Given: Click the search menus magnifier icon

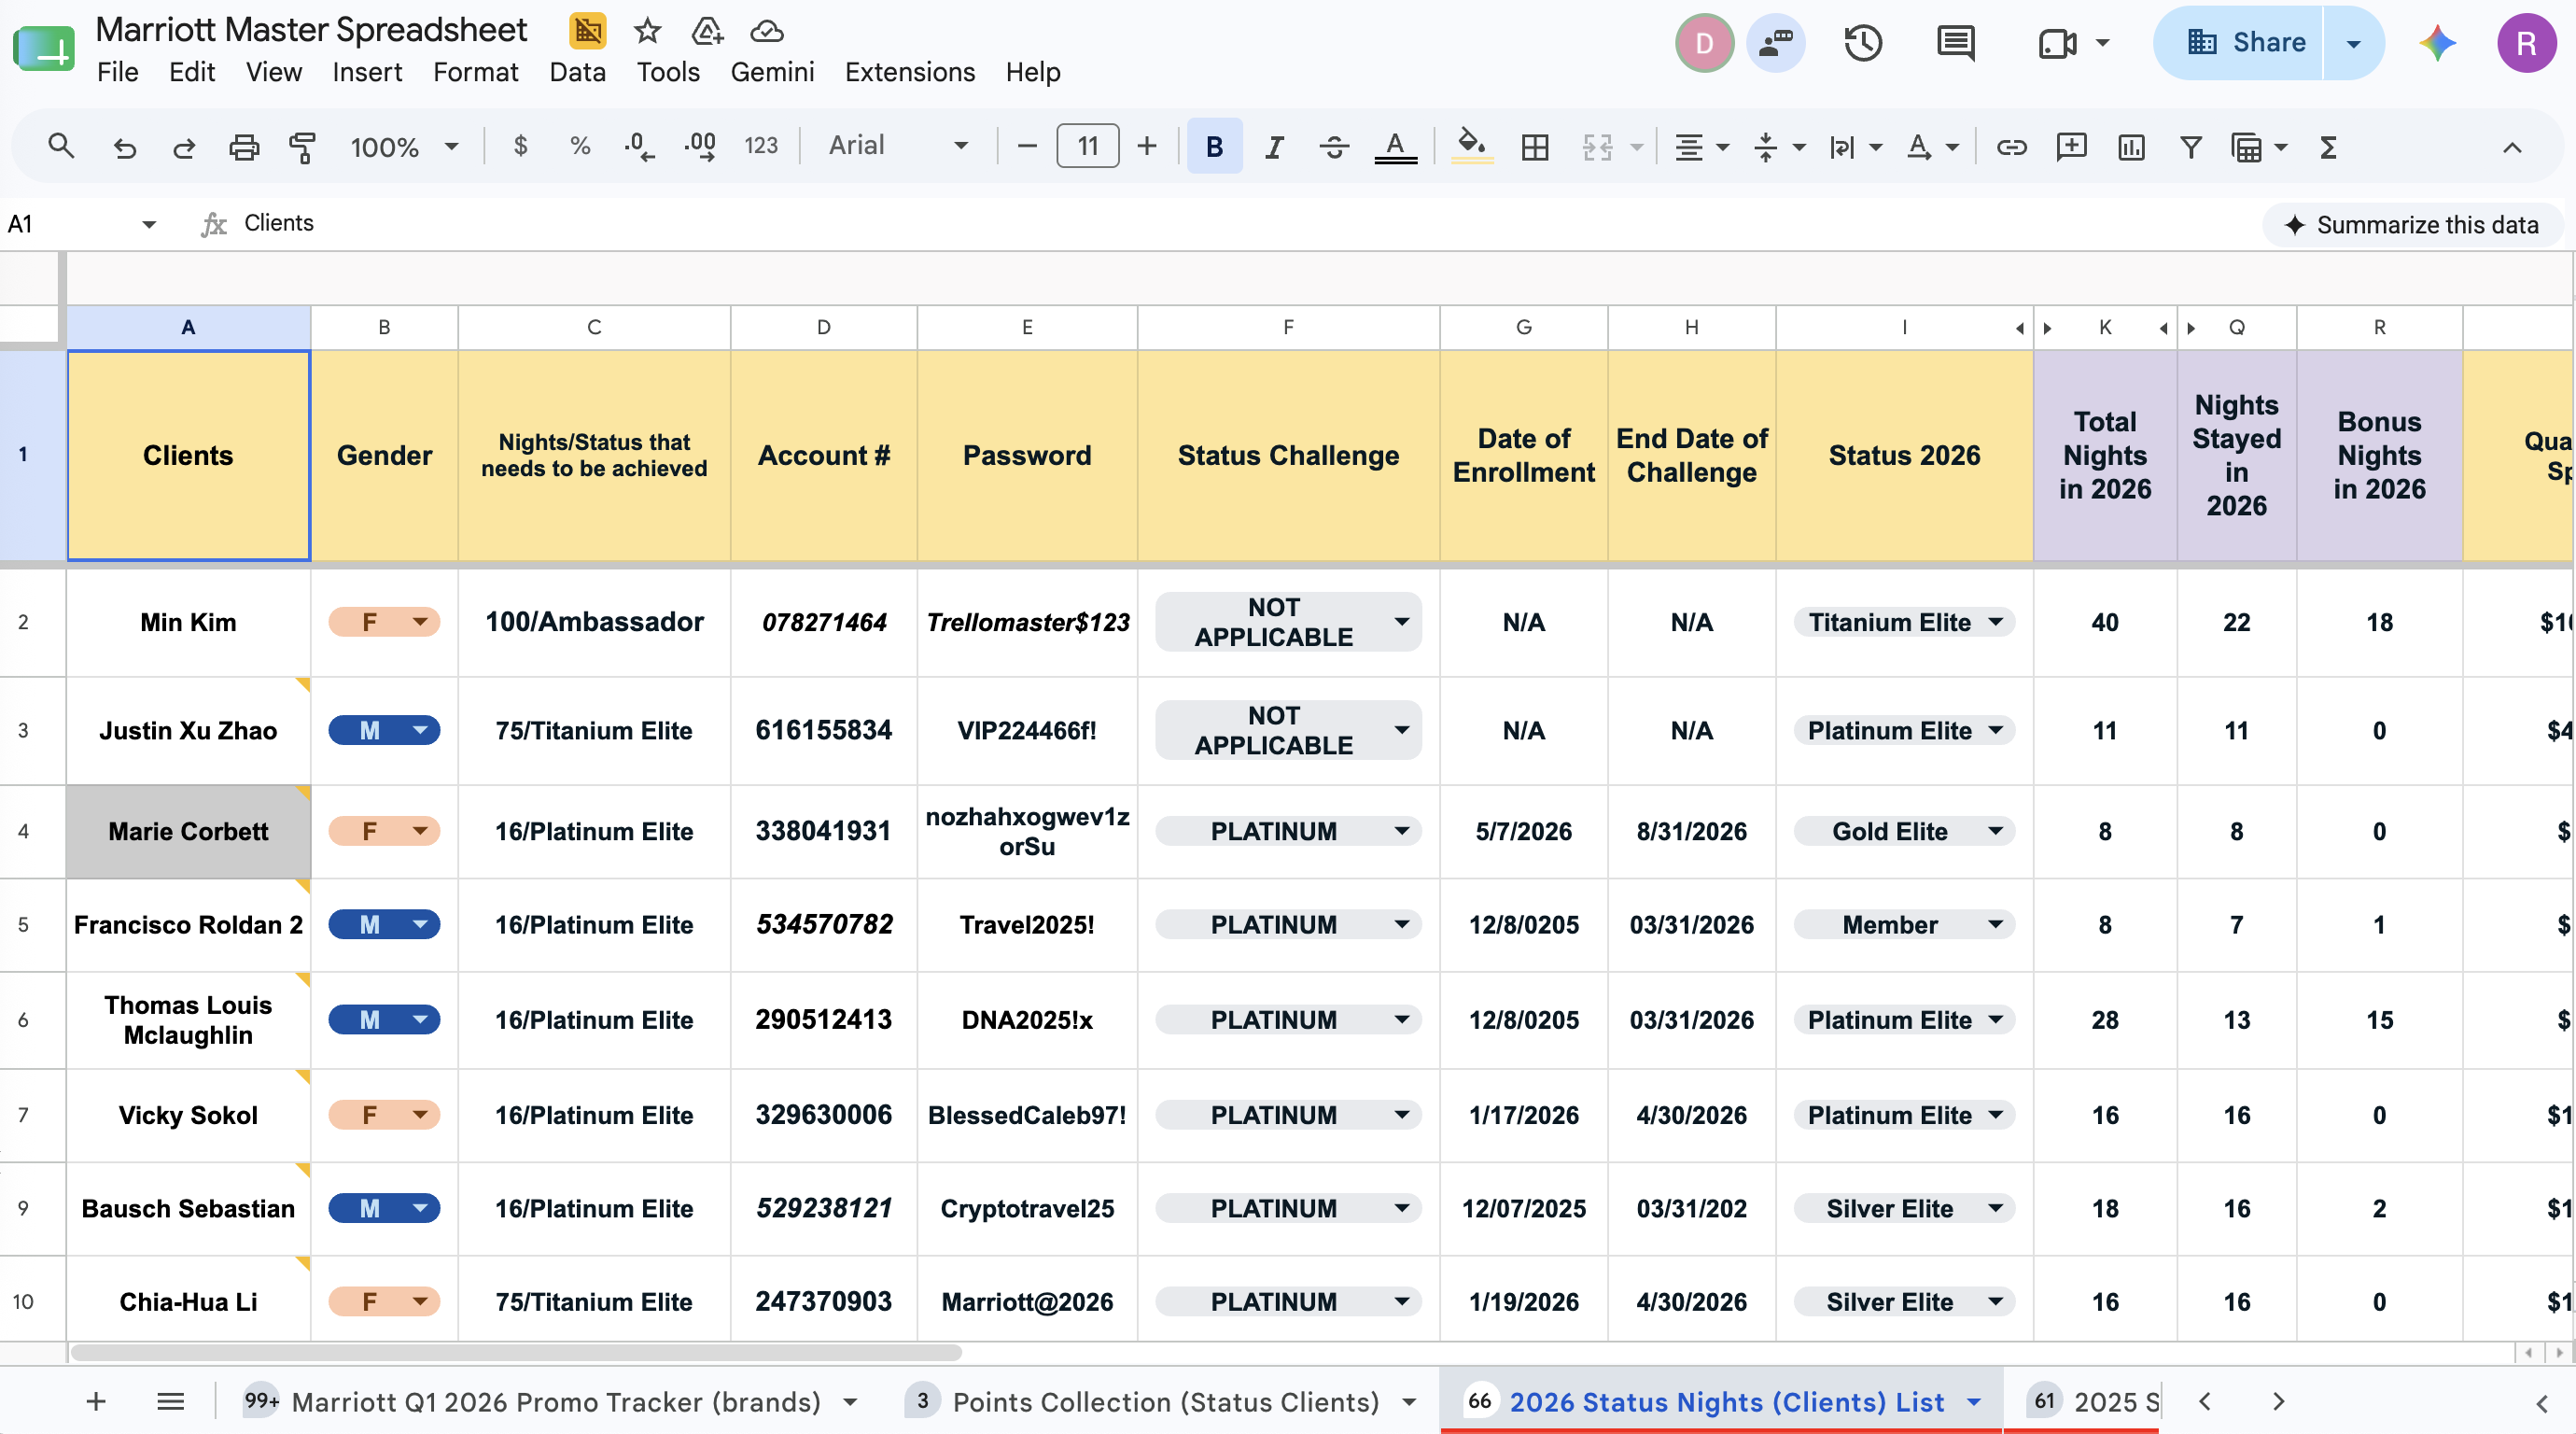Looking at the screenshot, I should click(61, 147).
